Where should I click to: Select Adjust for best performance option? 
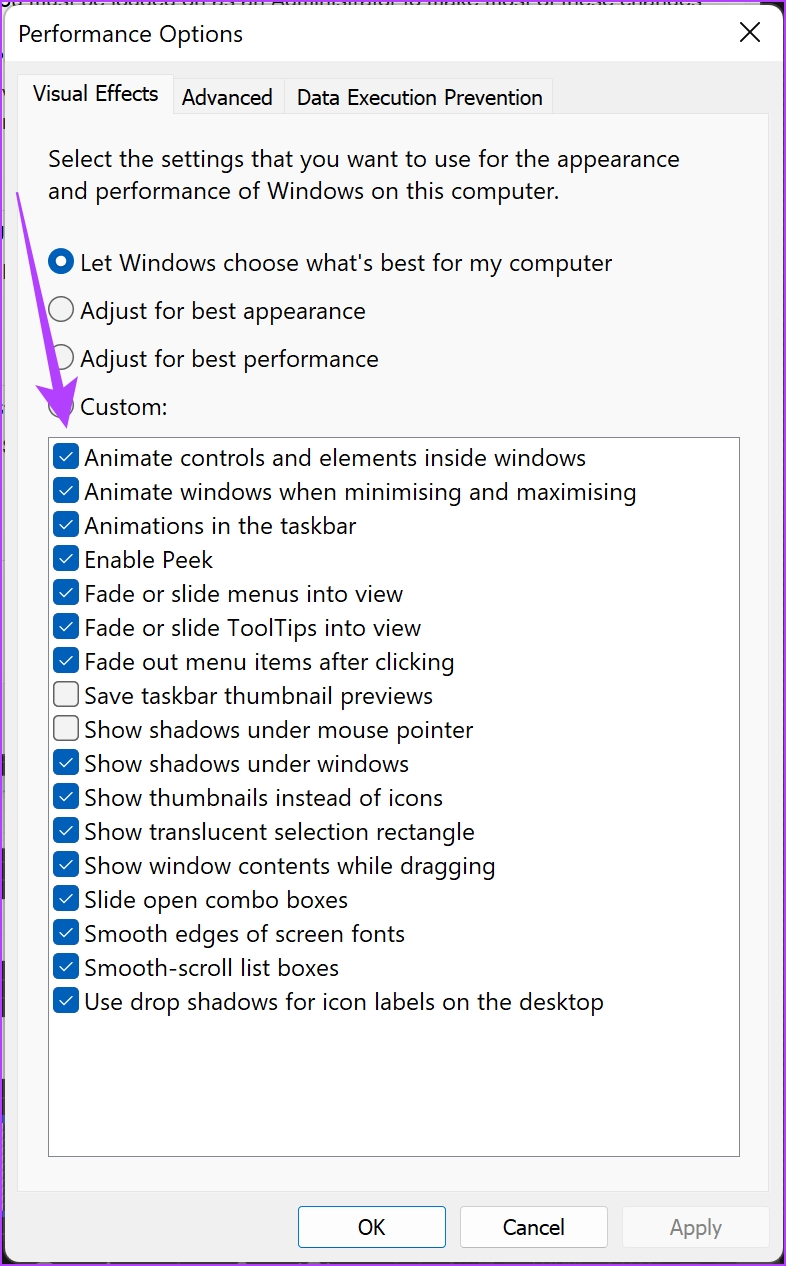pos(61,358)
